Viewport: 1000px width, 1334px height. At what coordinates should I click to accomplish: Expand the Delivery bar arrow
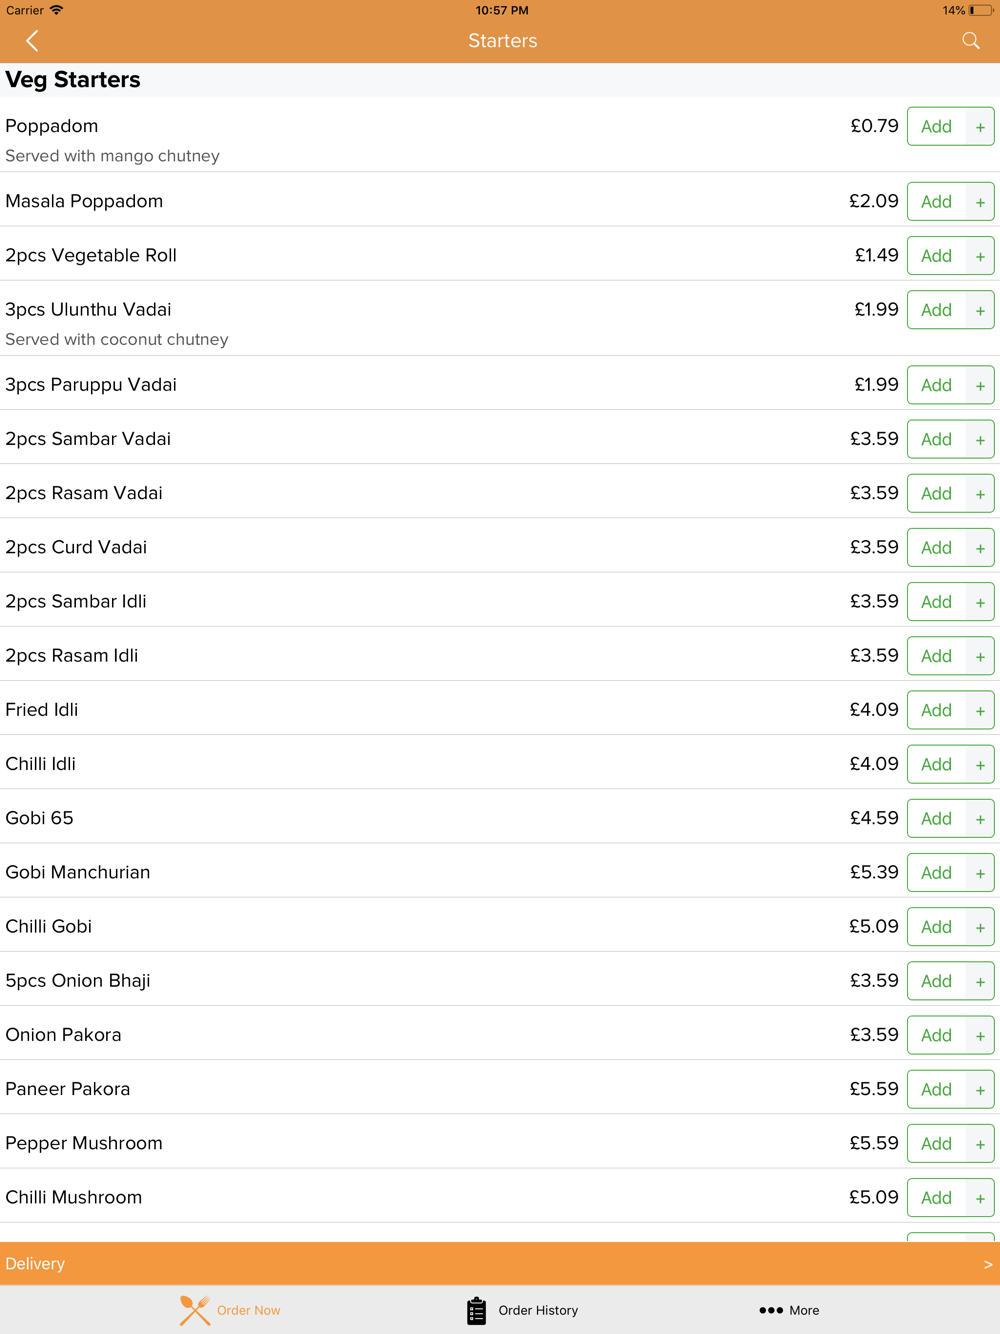pos(988,1264)
